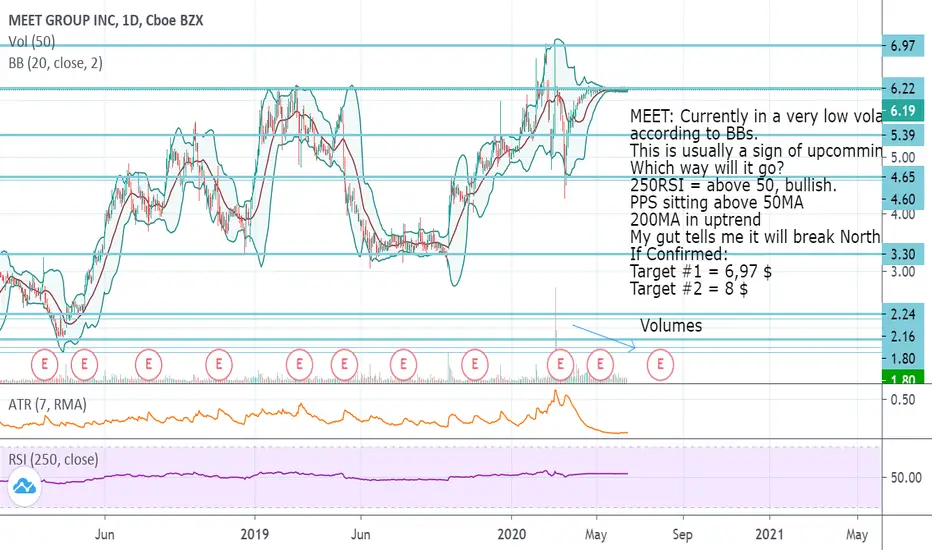Click the 2020 label on time axis
This screenshot has width=932, height=550.
(x=511, y=534)
